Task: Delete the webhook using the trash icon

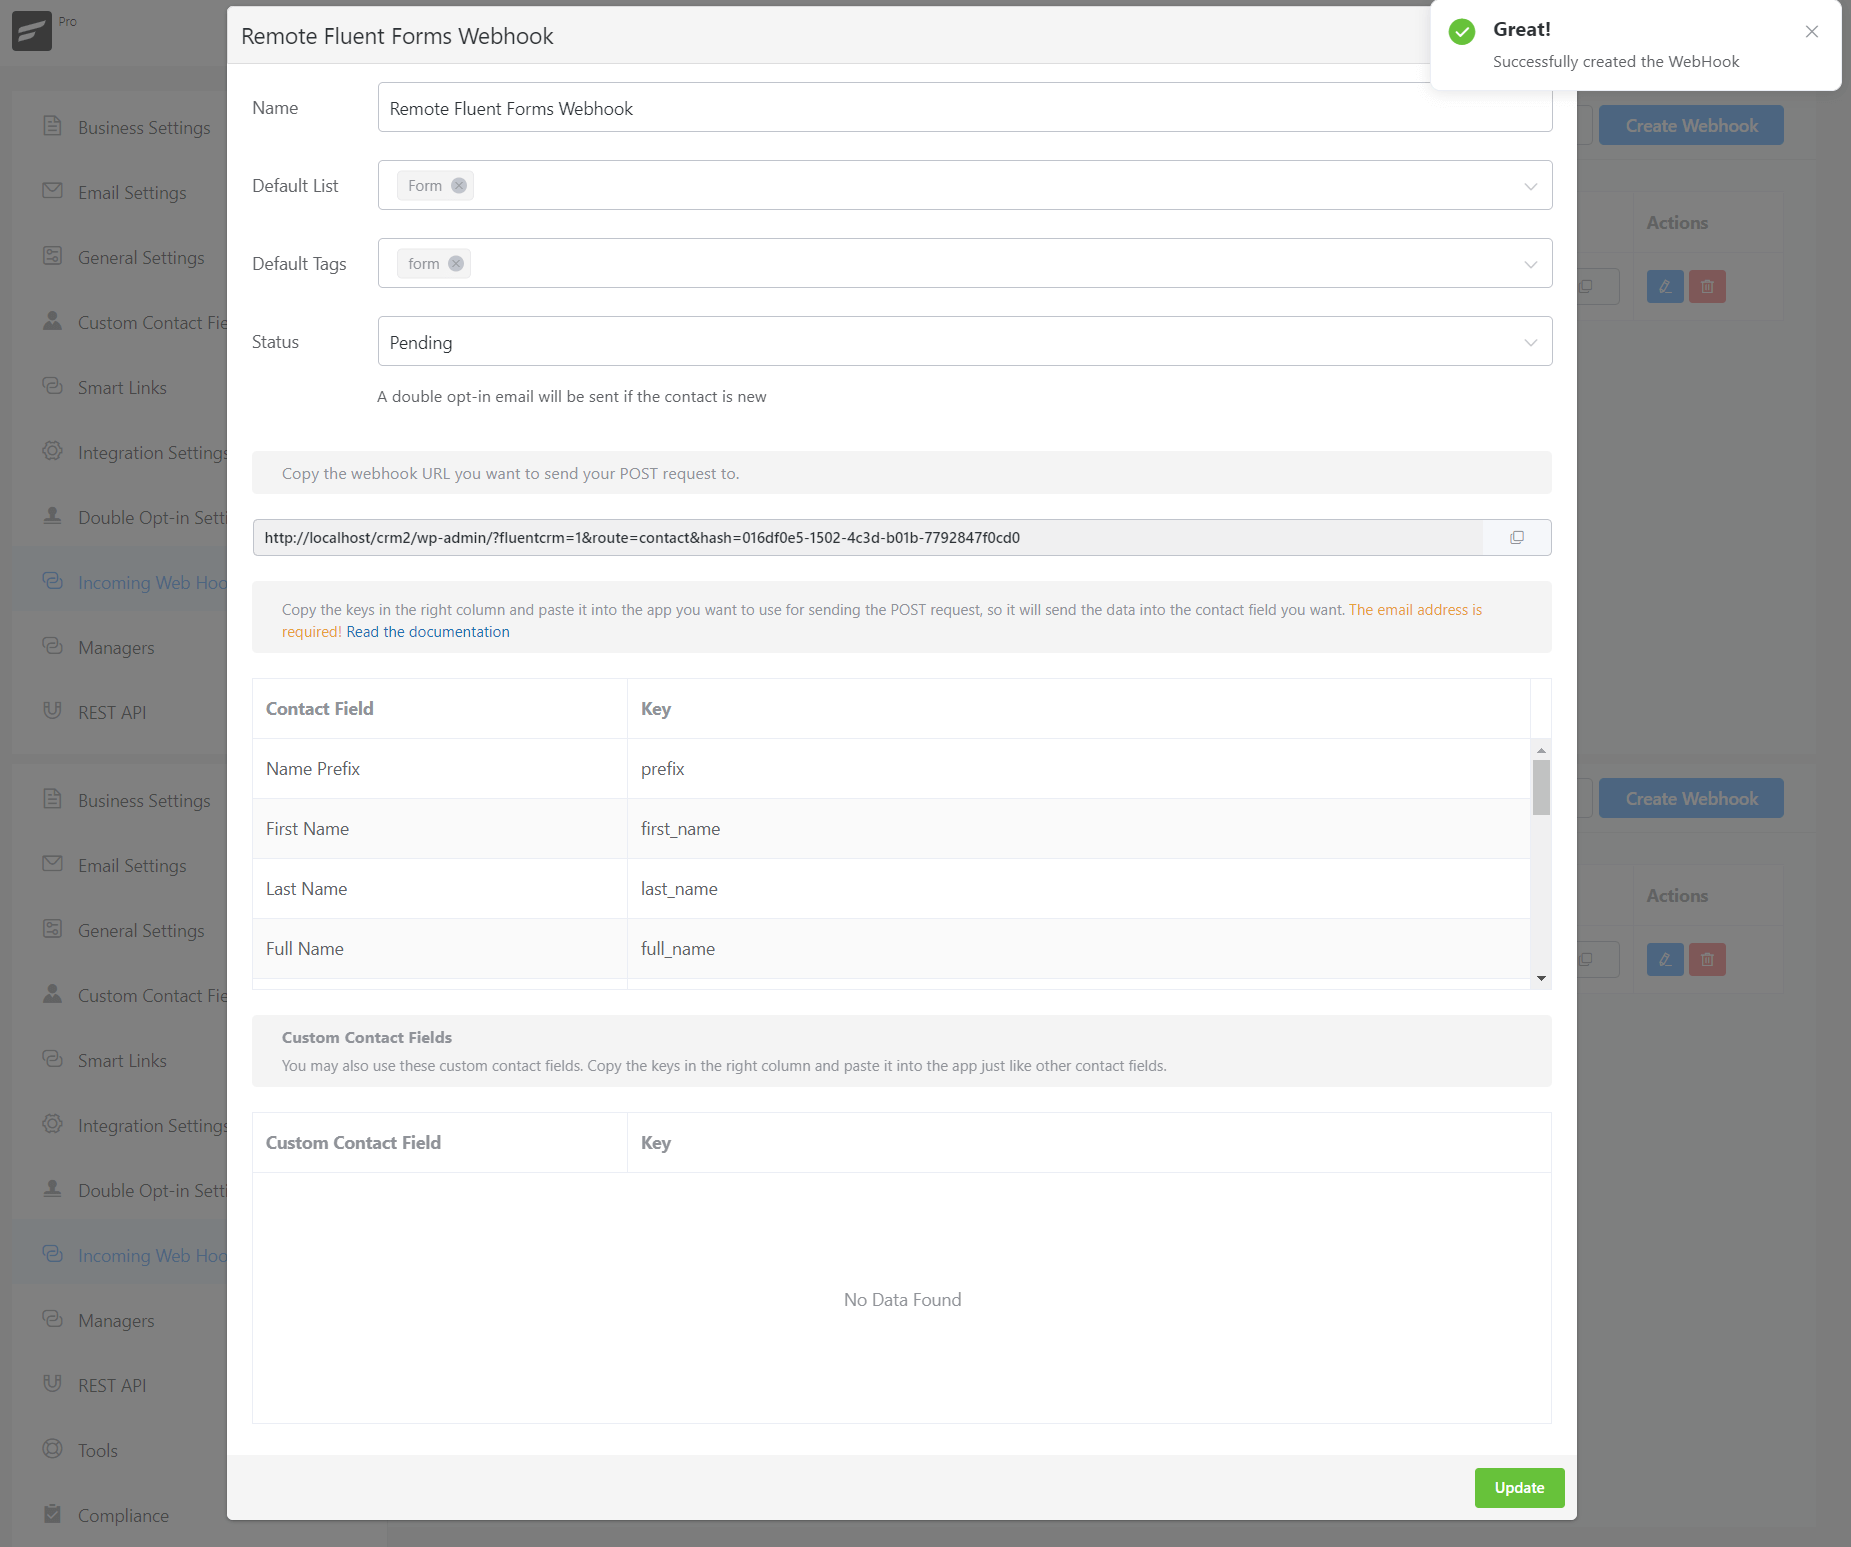Action: click(x=1707, y=286)
